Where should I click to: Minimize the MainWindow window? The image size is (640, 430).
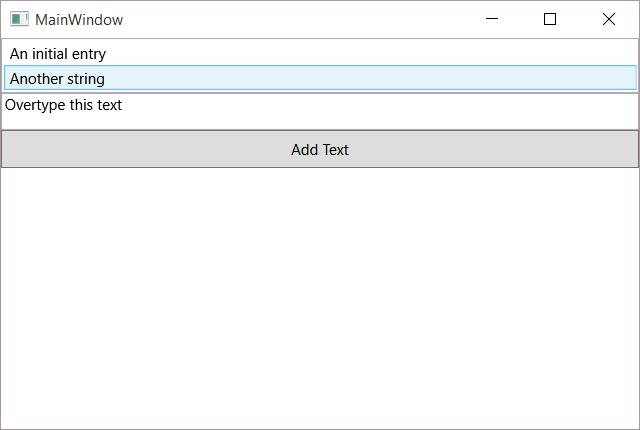click(492, 19)
